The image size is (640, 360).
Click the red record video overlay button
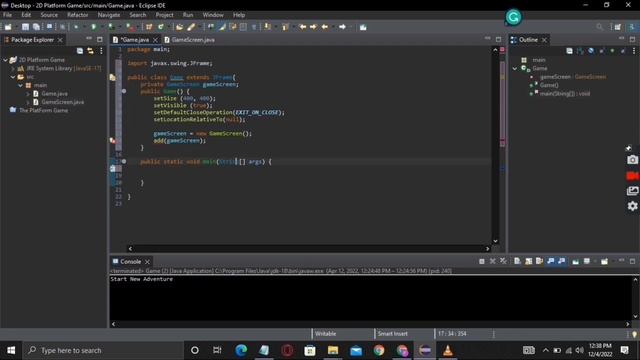point(632,176)
